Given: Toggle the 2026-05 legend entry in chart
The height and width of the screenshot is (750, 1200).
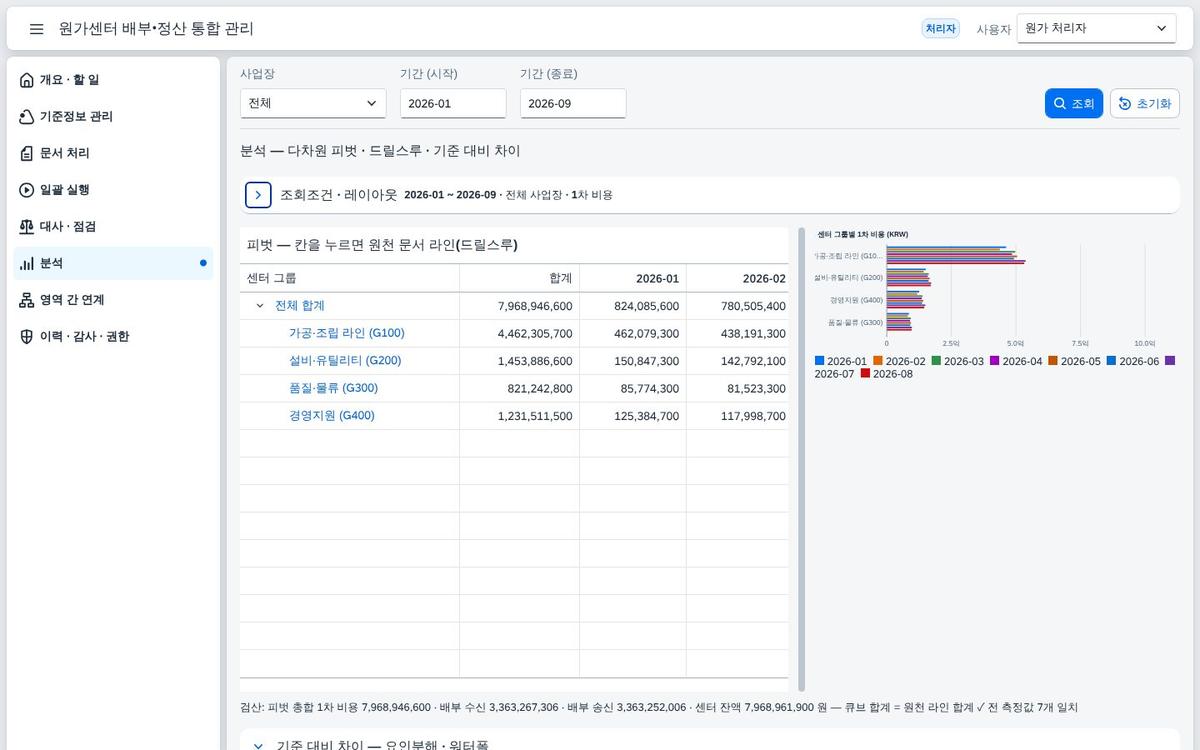Looking at the screenshot, I should pos(1074,361).
